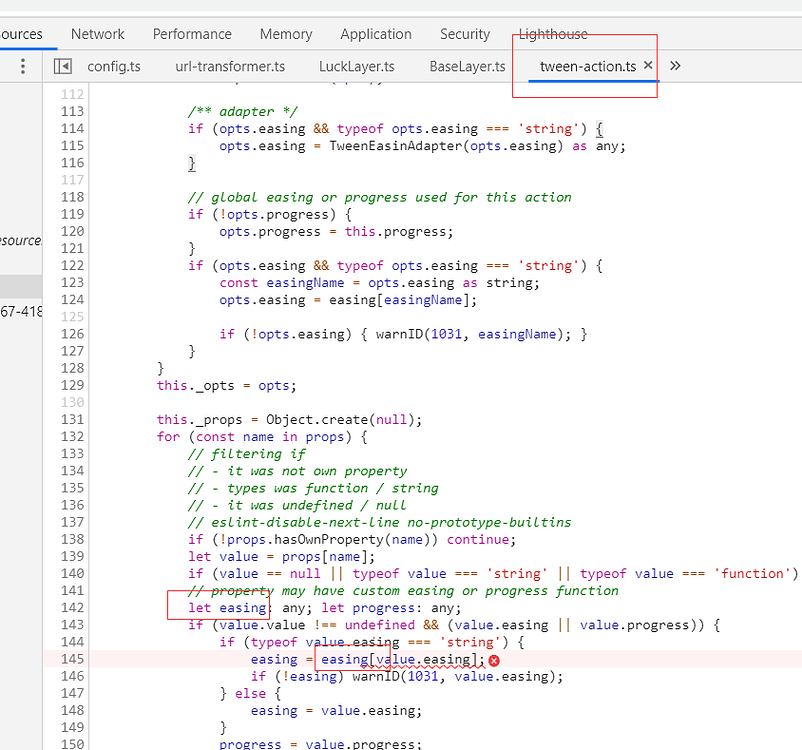Viewport: 802px width, 750px height.
Task: Open the hidden file tabs chevron menu
Action: [673, 66]
